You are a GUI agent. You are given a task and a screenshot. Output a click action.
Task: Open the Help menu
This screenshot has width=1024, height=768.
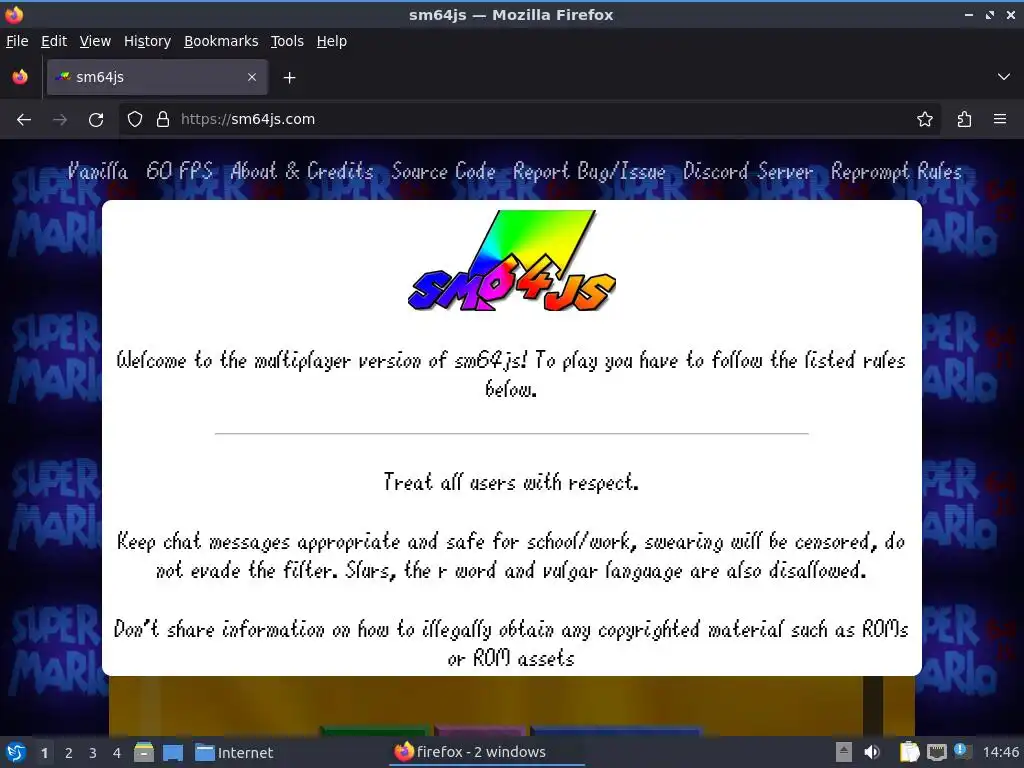pos(332,41)
